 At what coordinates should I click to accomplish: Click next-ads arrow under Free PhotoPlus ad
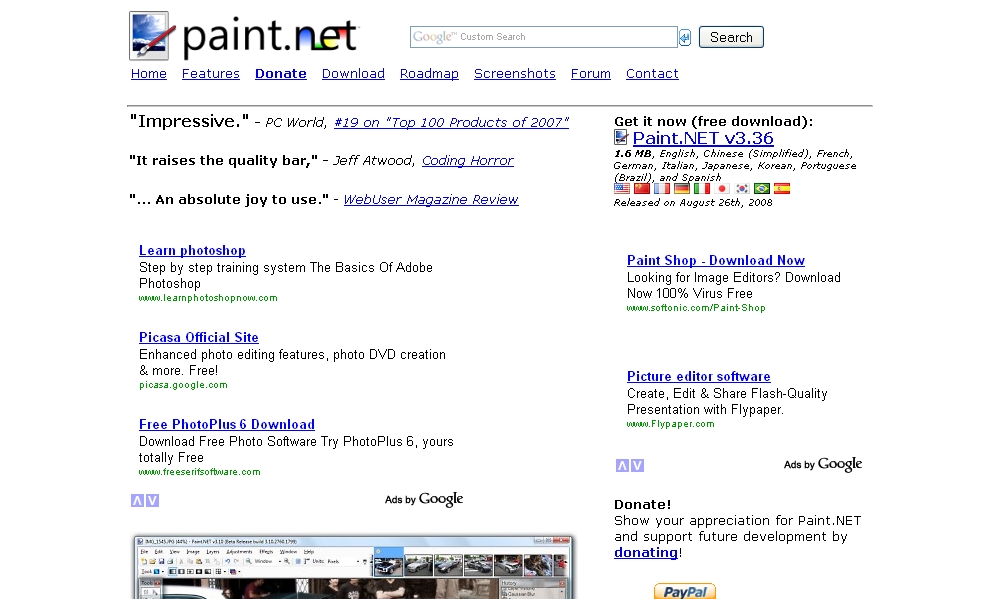[152, 500]
